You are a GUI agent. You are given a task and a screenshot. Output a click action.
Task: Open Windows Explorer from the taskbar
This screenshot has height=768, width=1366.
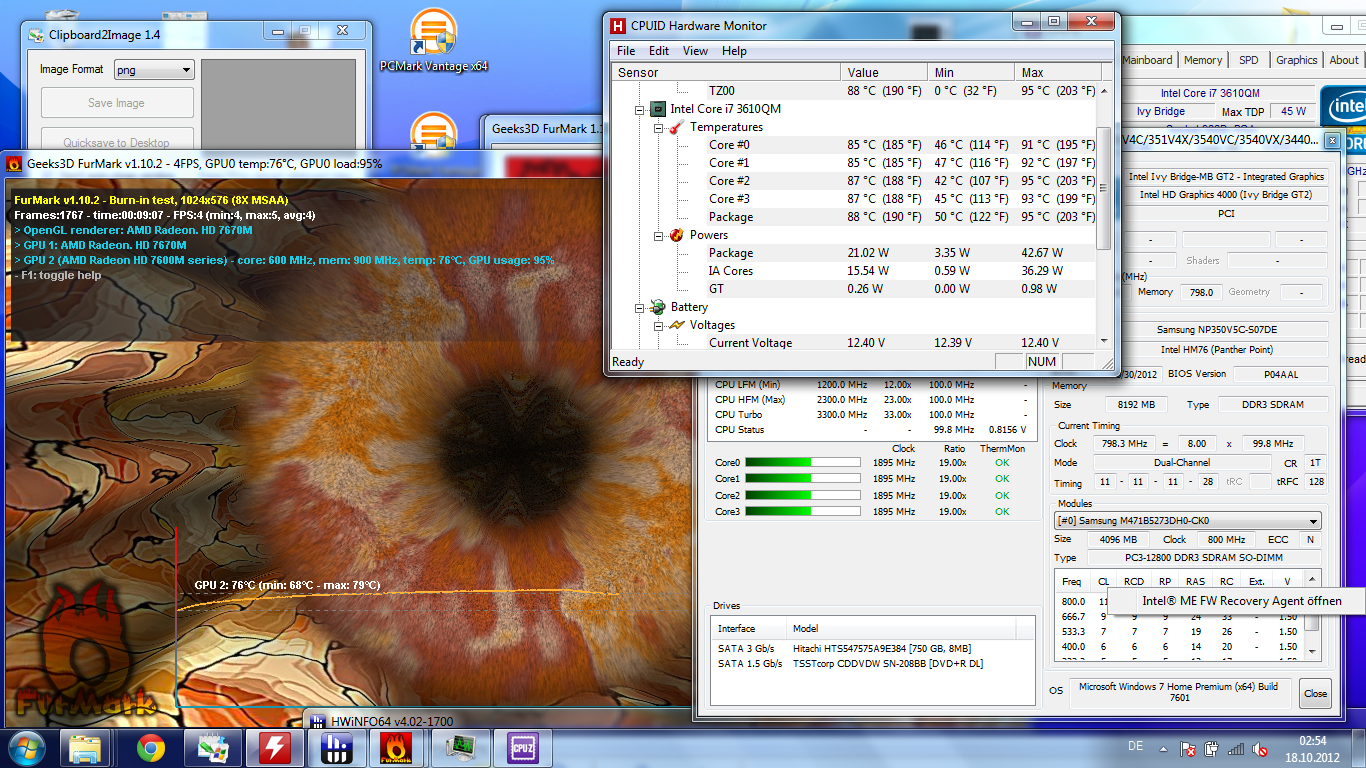click(85, 748)
